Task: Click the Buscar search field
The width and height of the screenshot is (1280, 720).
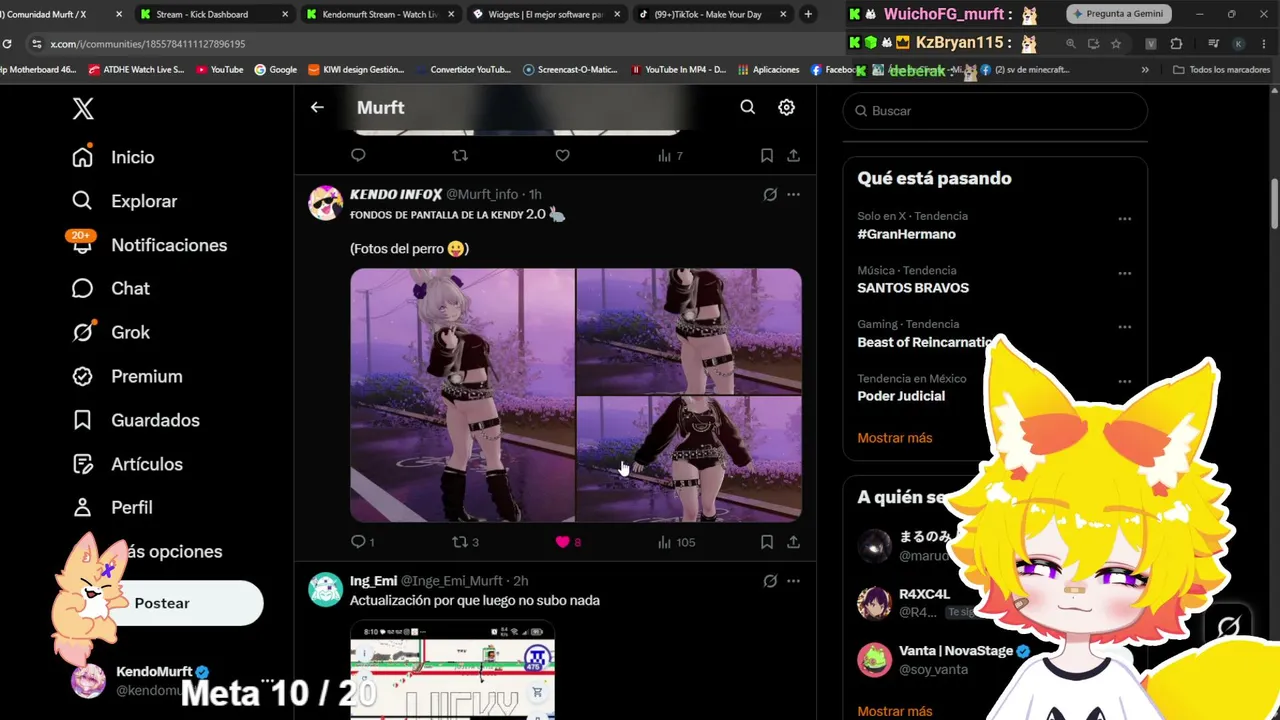Action: 995,111
